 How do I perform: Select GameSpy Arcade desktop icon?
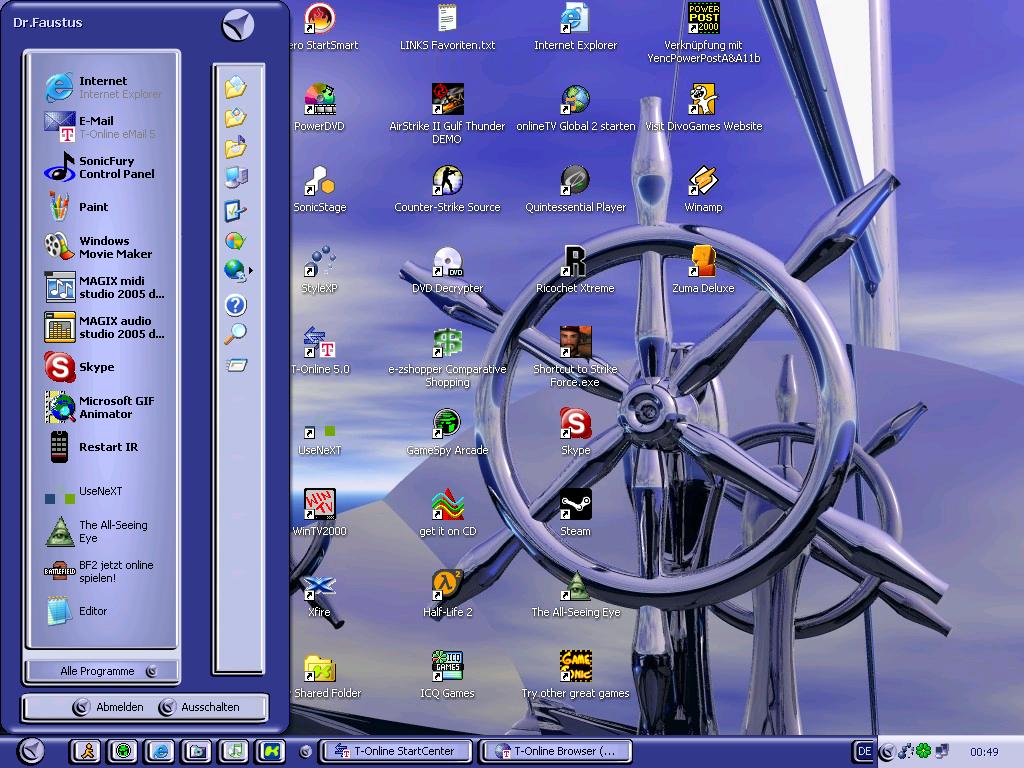pos(447,432)
